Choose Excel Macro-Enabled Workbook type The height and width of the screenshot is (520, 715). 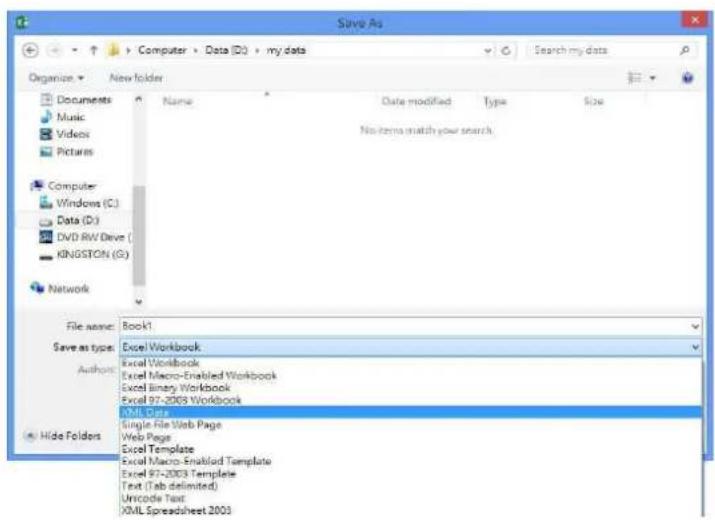pyautogui.click(x=410, y=375)
